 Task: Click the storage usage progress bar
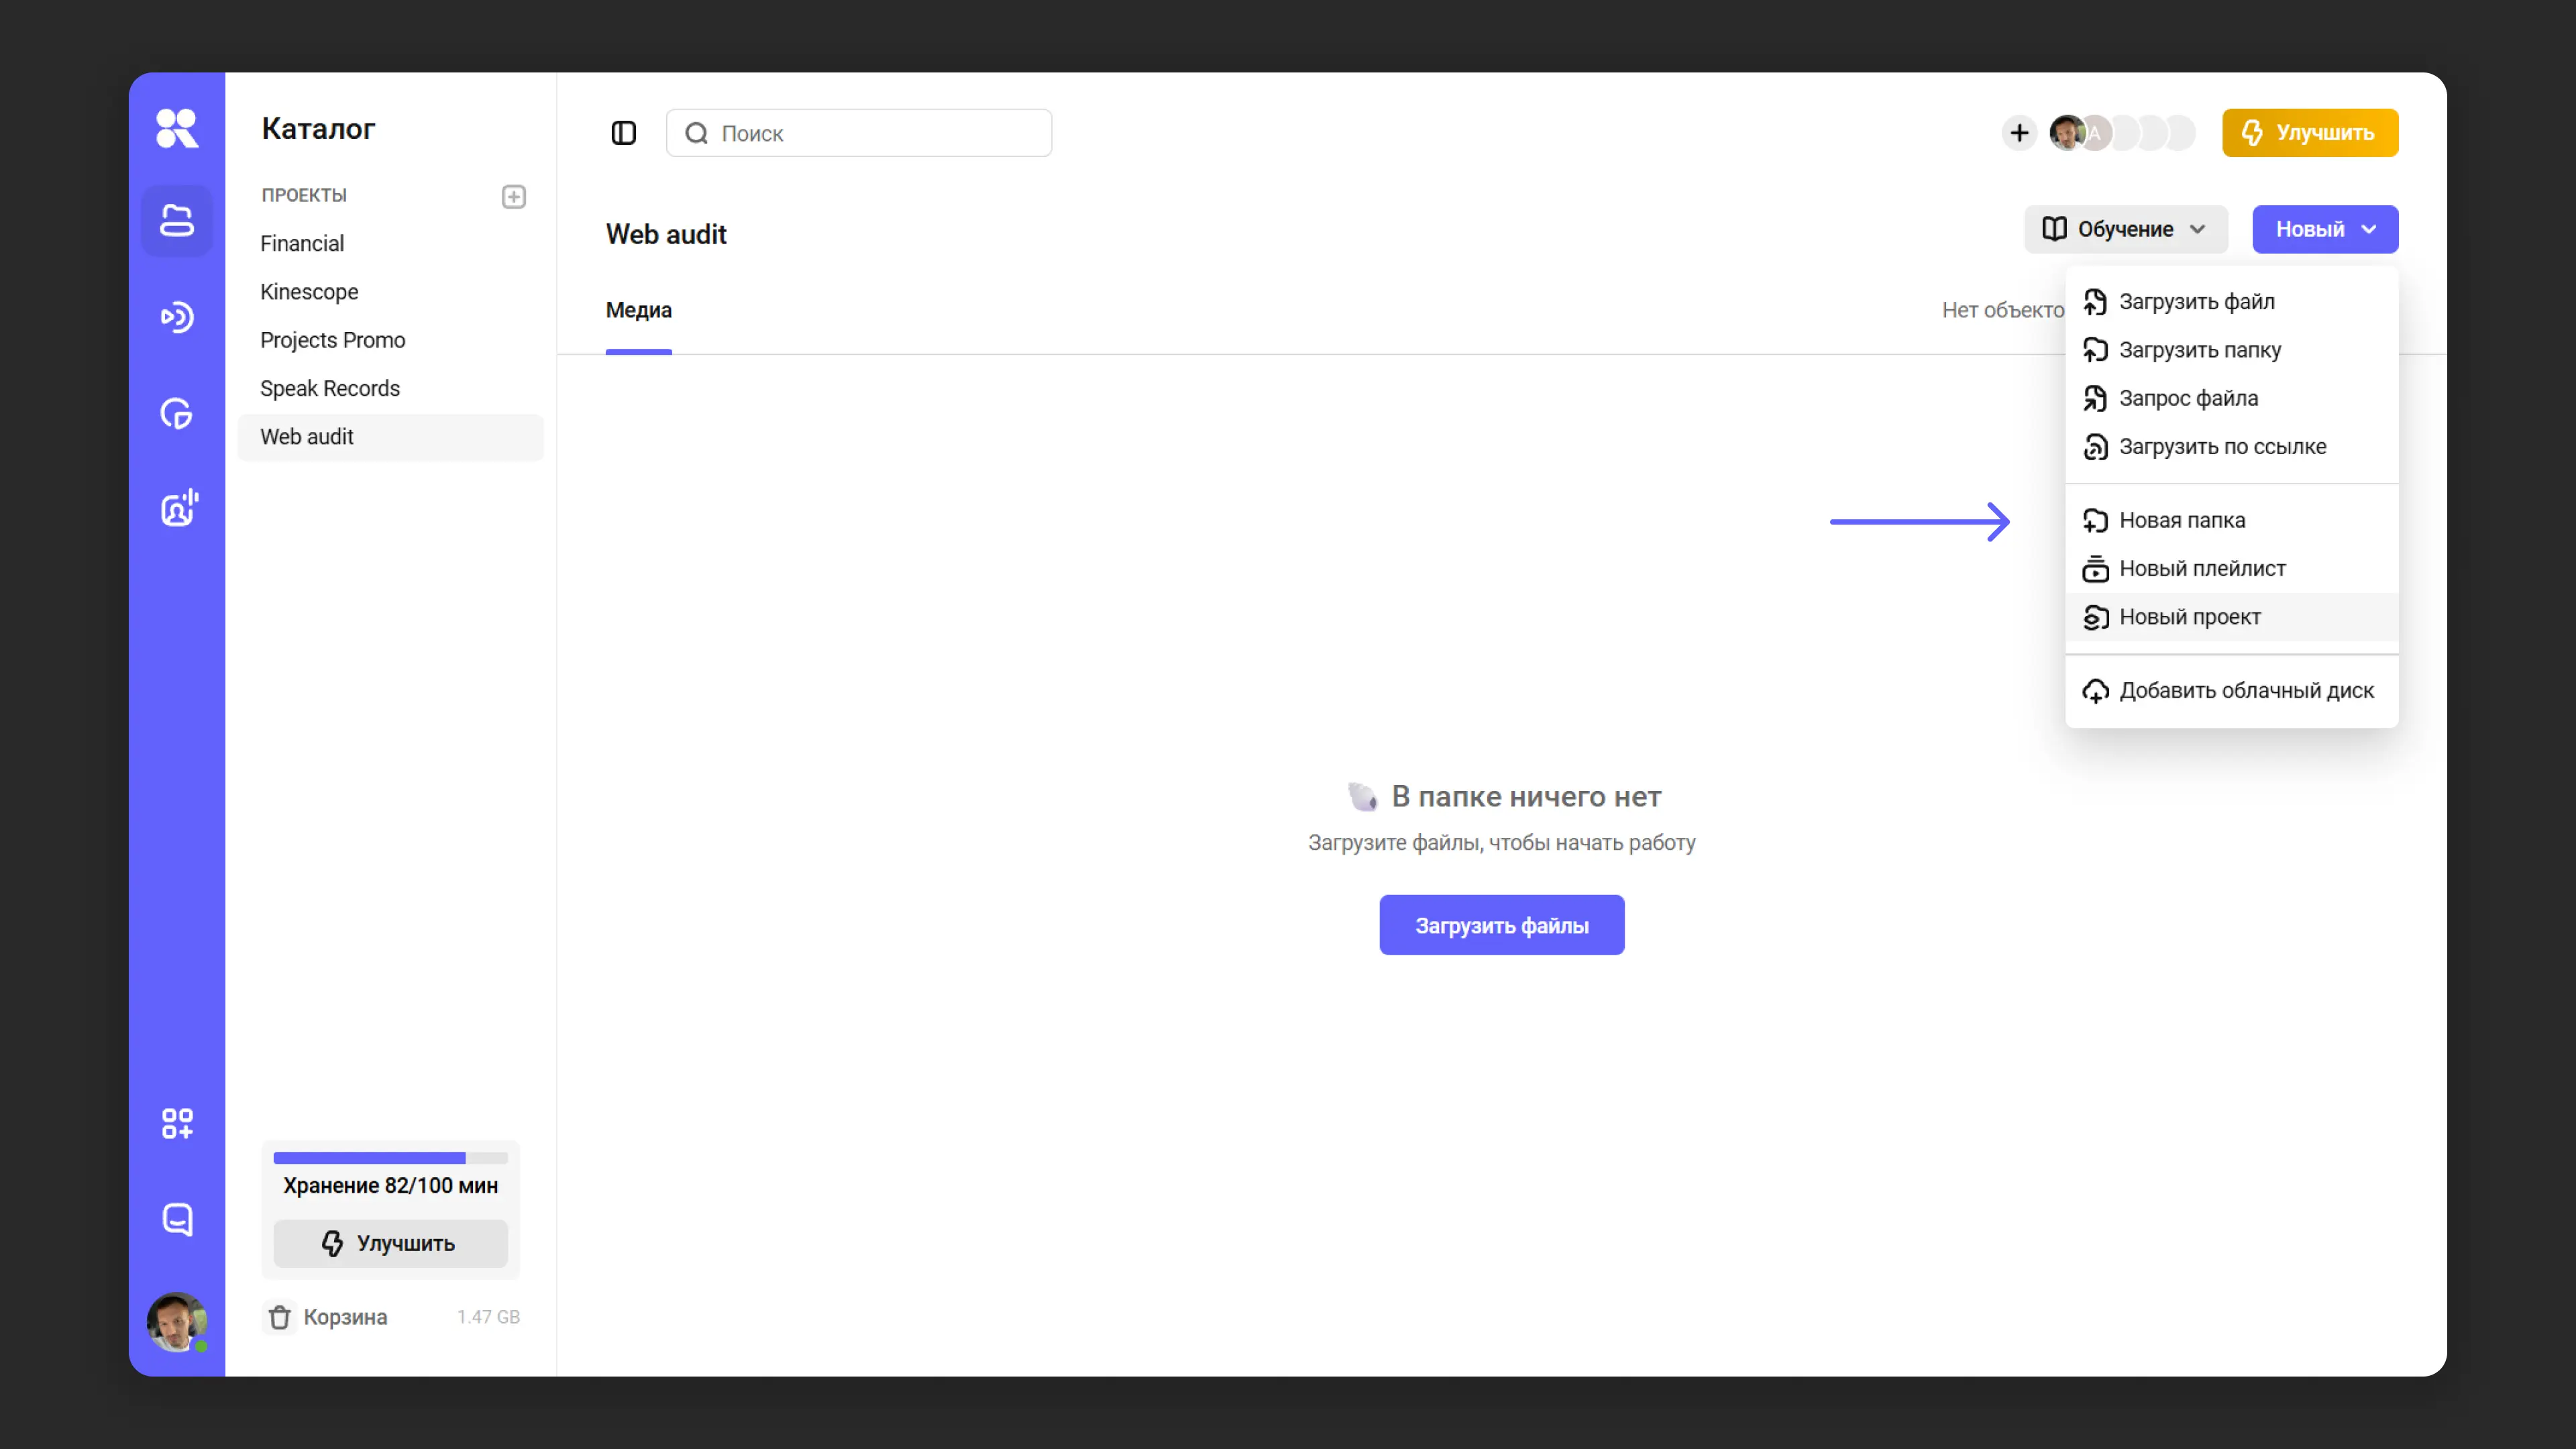pos(390,1157)
